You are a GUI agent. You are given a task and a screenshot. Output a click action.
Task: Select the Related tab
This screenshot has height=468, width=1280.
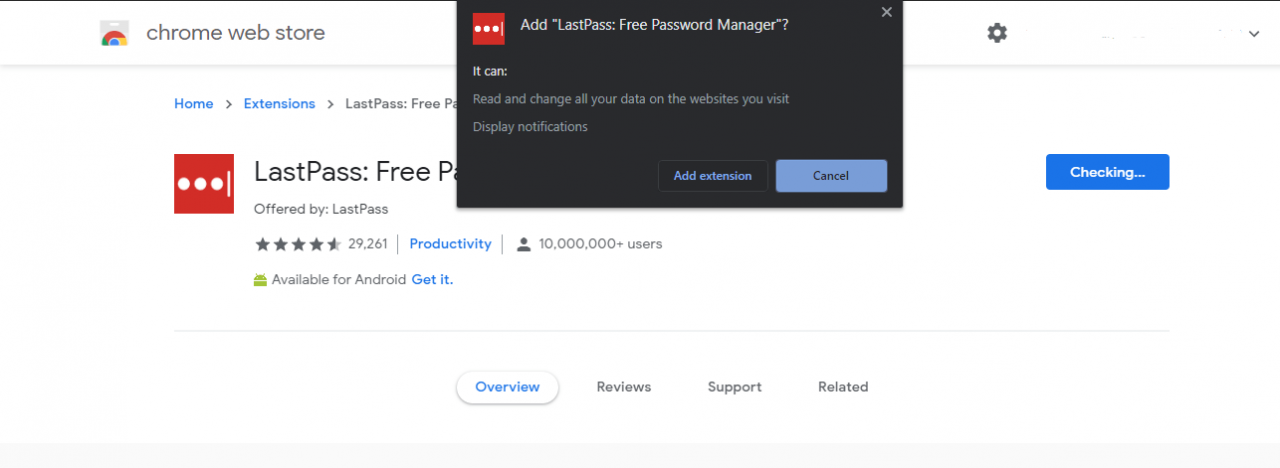click(x=843, y=387)
